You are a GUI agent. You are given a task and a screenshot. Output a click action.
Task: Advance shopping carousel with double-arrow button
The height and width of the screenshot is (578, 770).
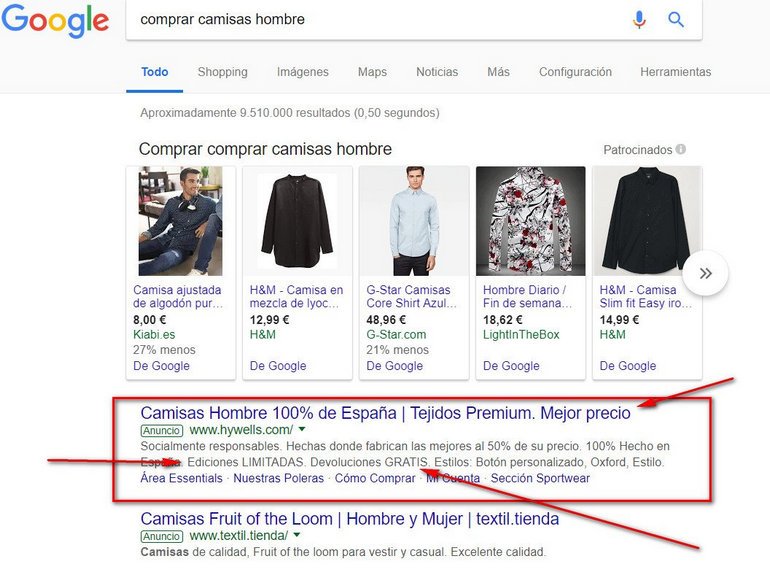click(x=705, y=273)
